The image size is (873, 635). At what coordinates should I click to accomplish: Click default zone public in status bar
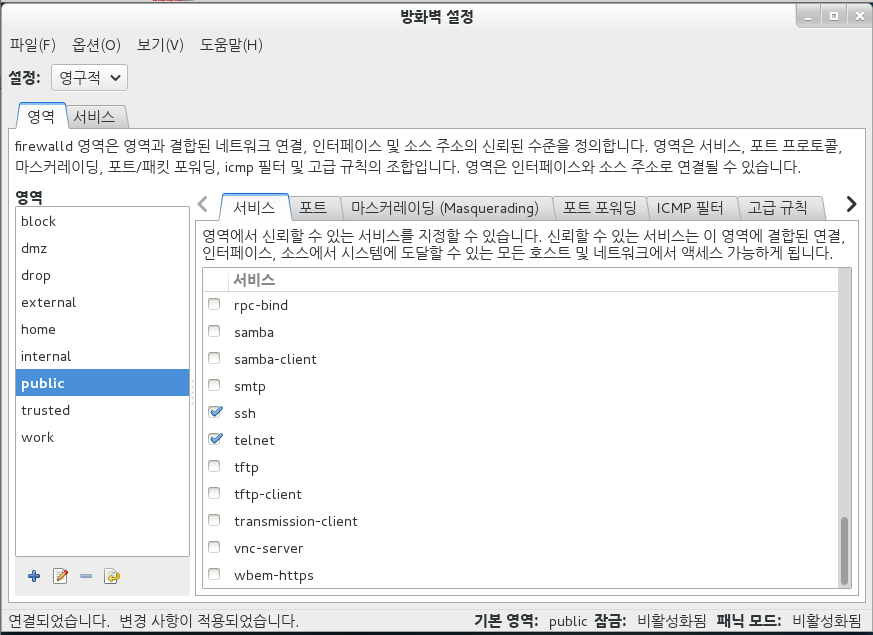[568, 621]
